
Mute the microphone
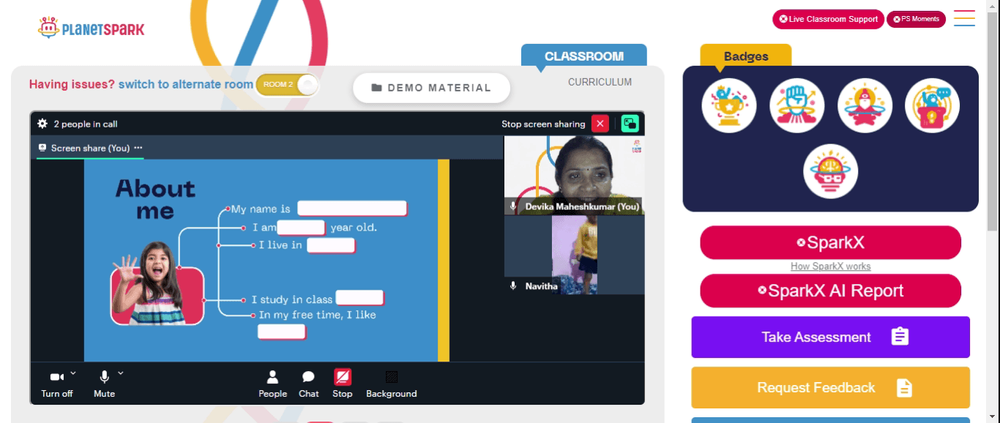point(104,383)
